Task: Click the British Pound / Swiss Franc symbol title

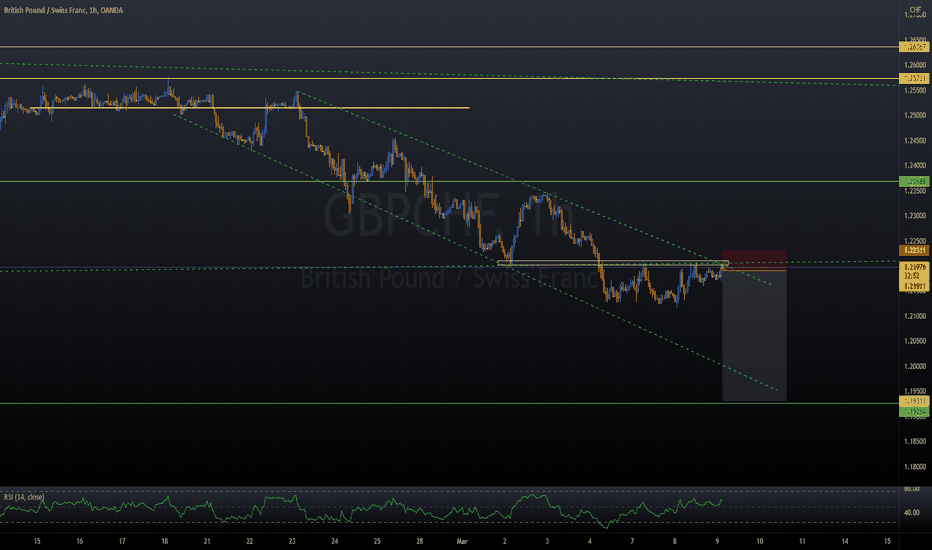Action: (64, 10)
